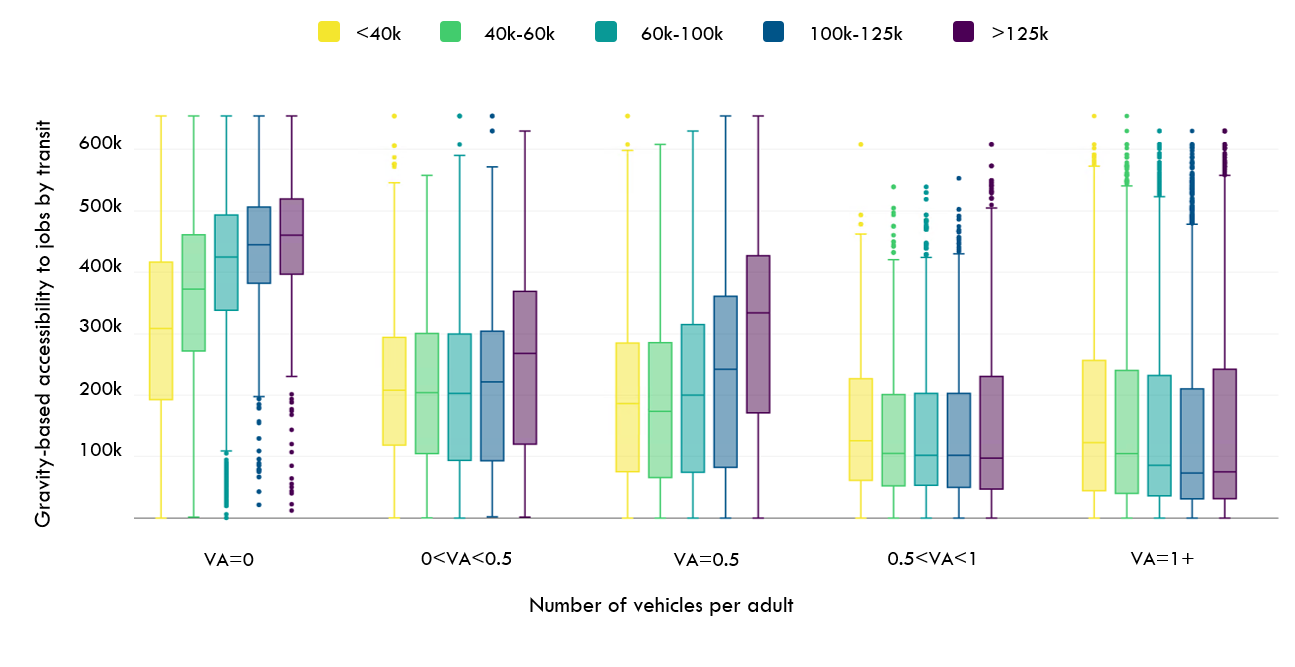Toggle the 100k-125k legend label

pos(856,33)
